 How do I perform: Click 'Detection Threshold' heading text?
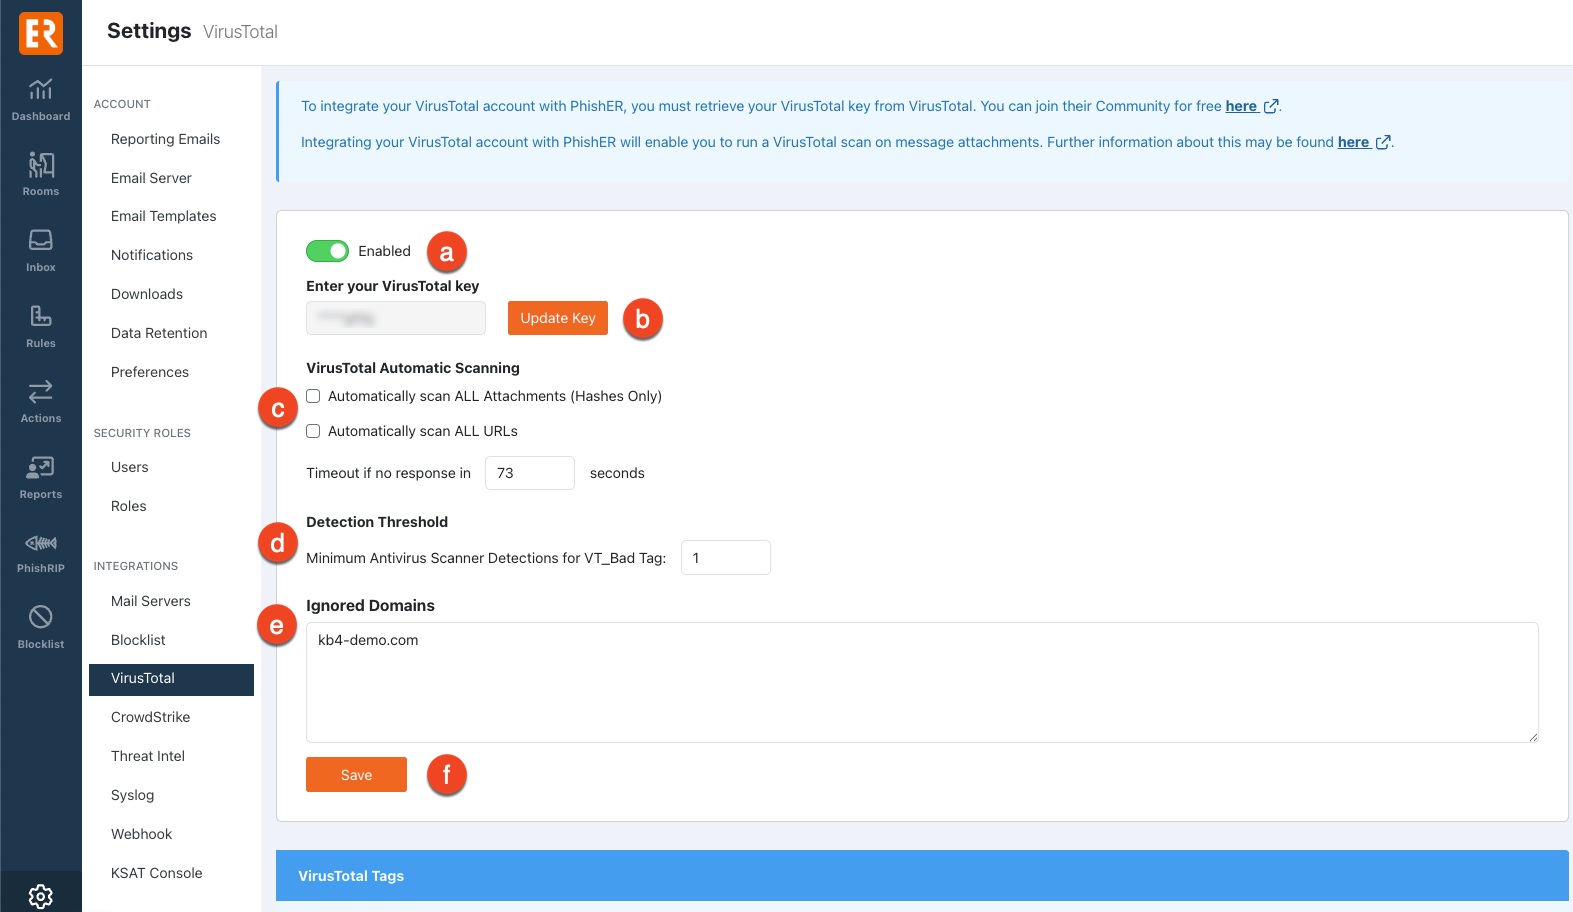pos(377,522)
